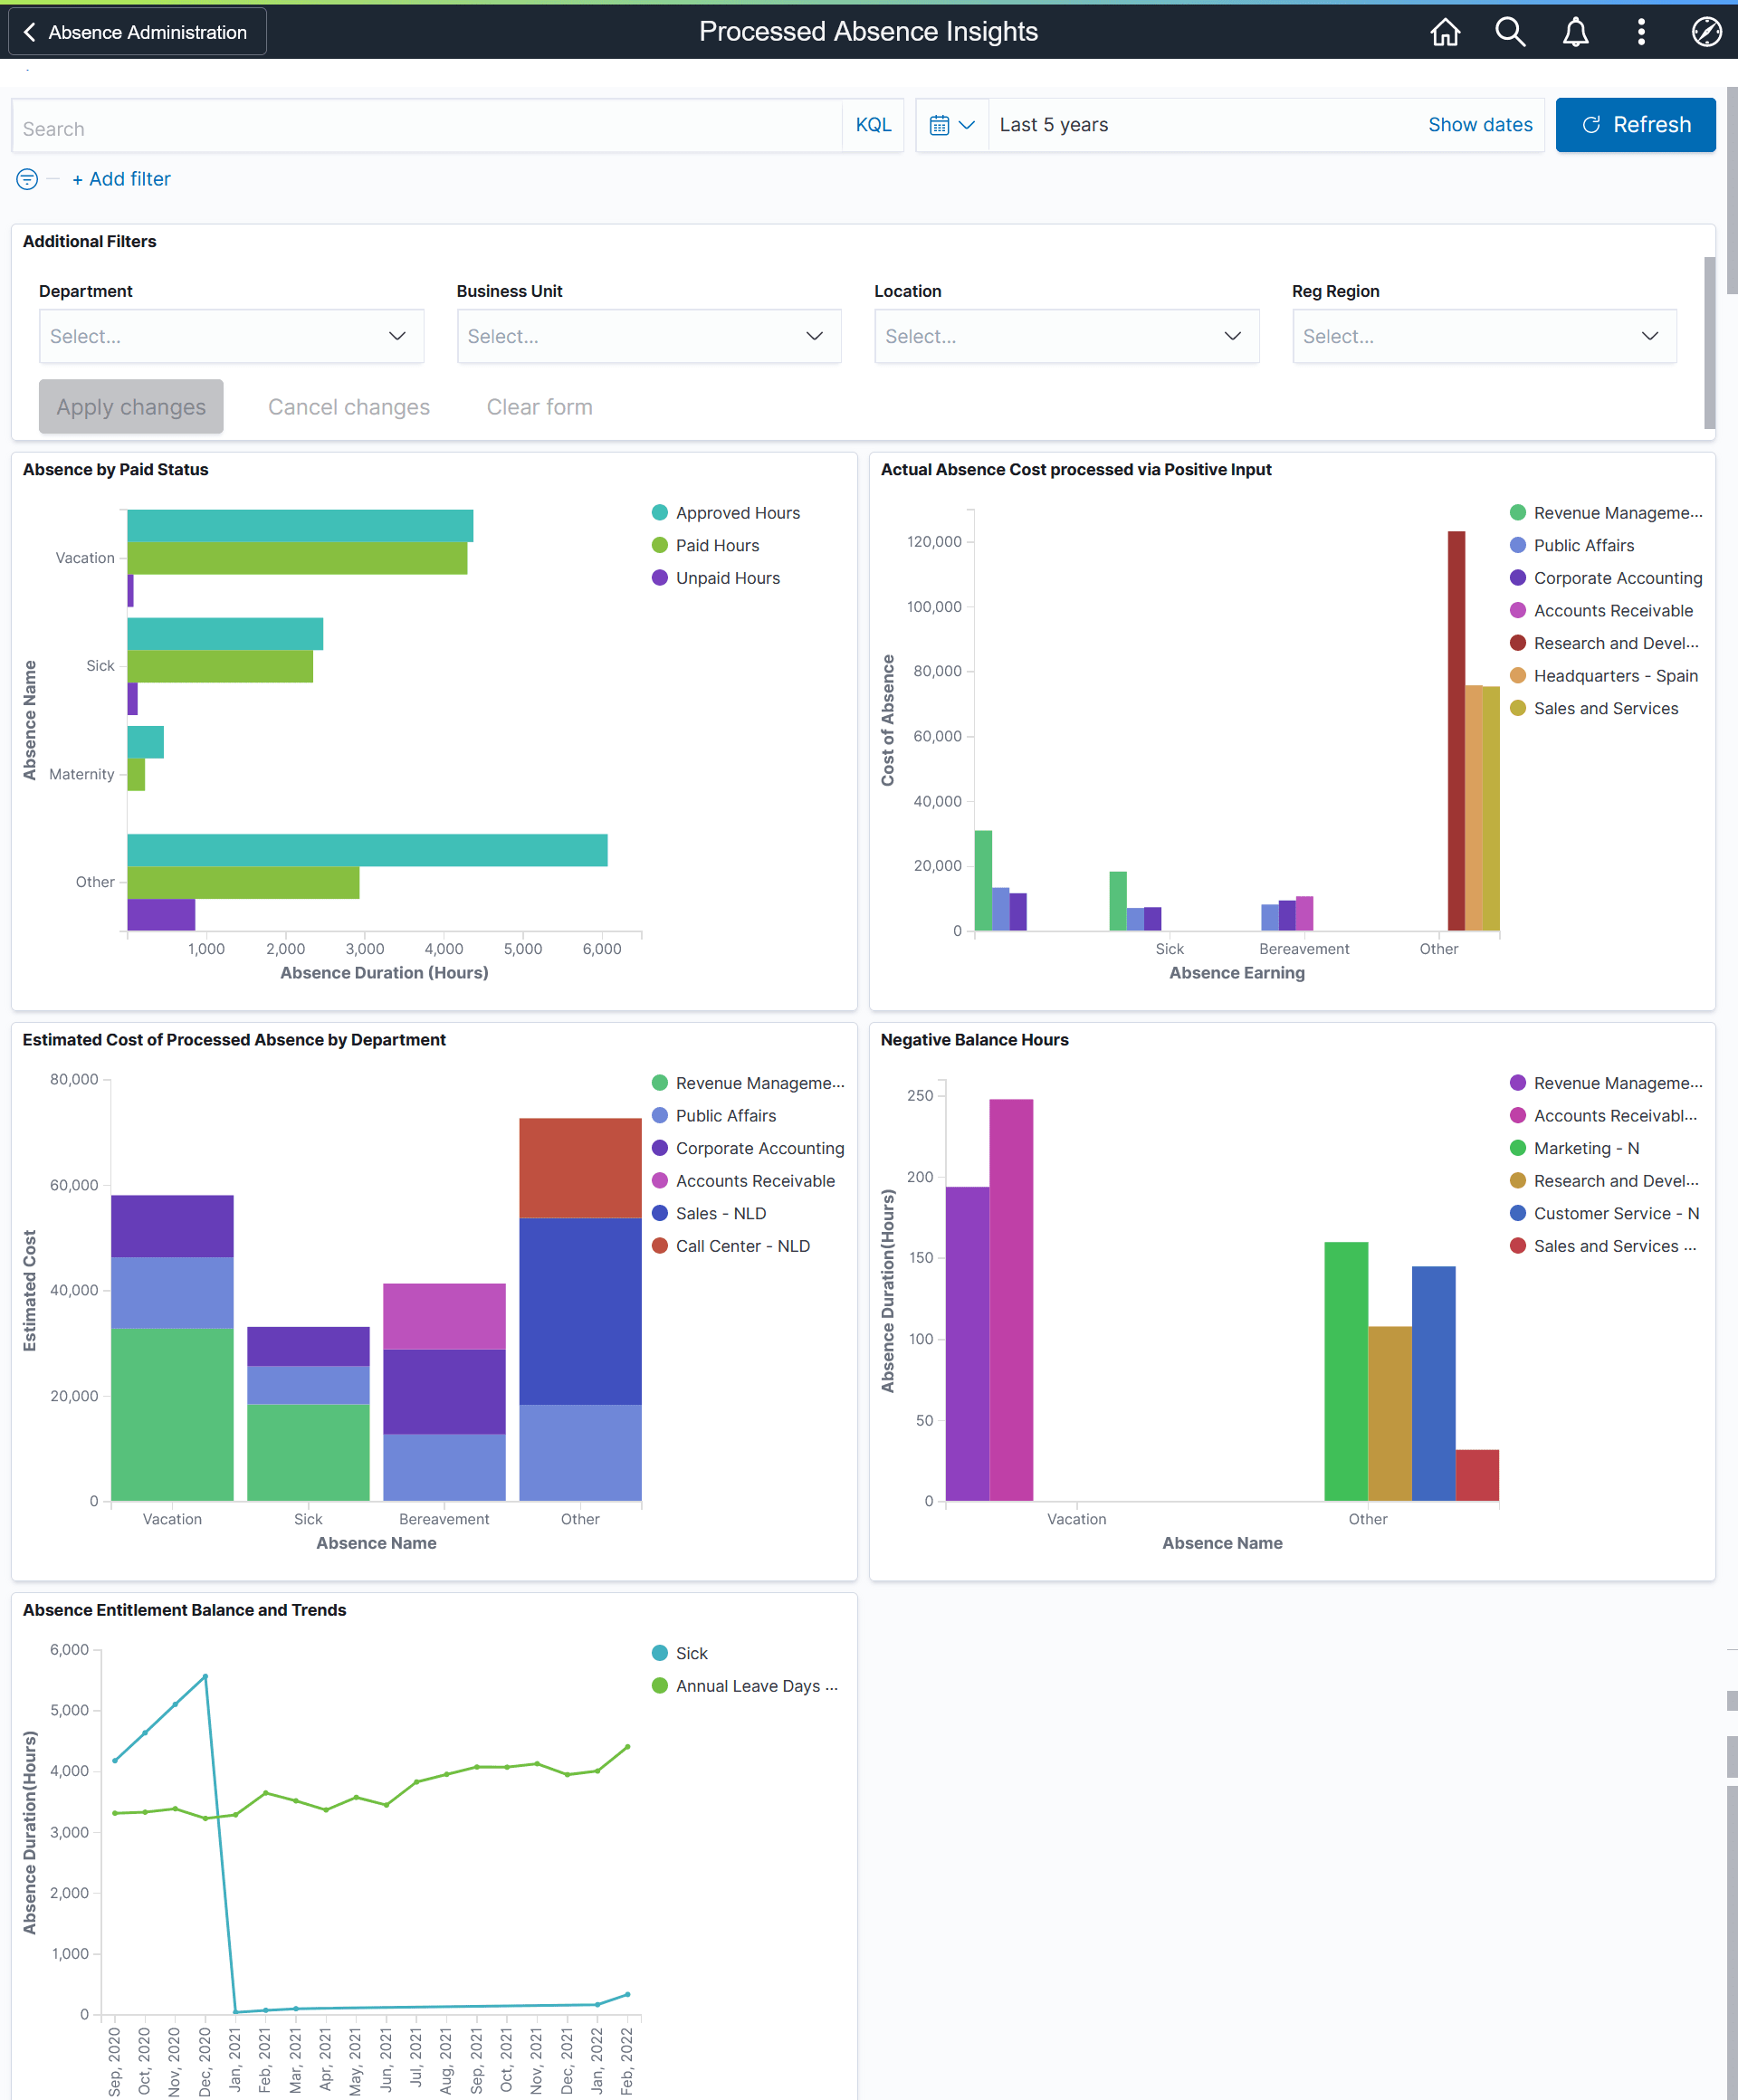Viewport: 1738px width, 2100px height.
Task: Click the Search magnifier icon
Action: click(1510, 31)
